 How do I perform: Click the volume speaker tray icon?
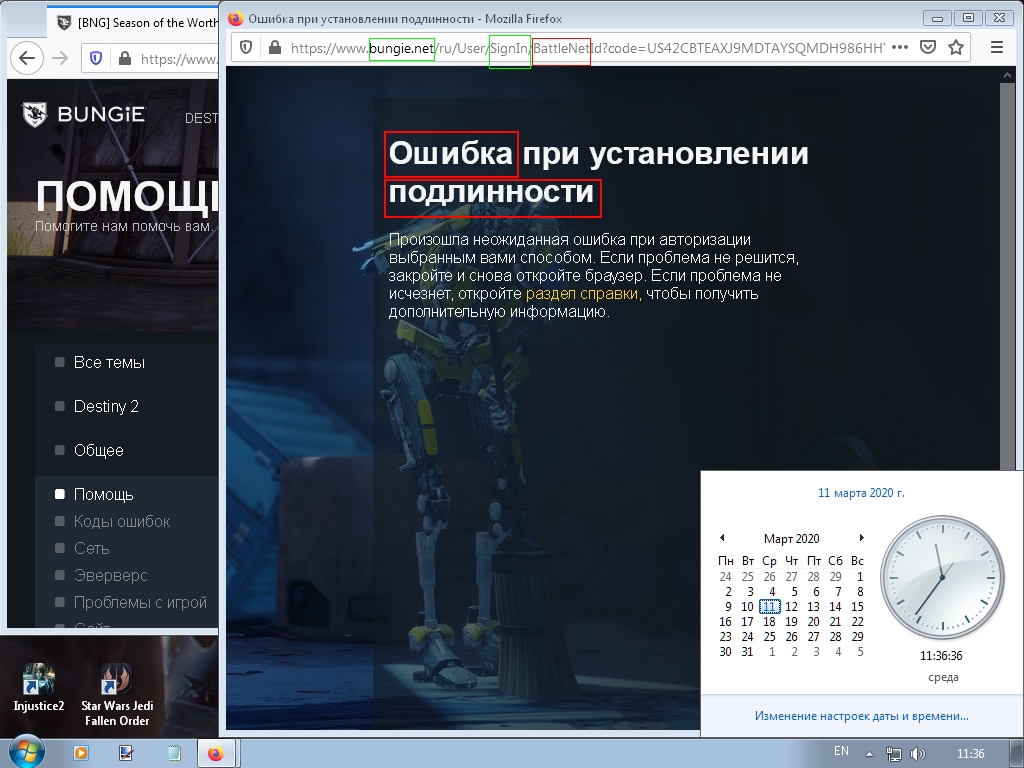(917, 754)
